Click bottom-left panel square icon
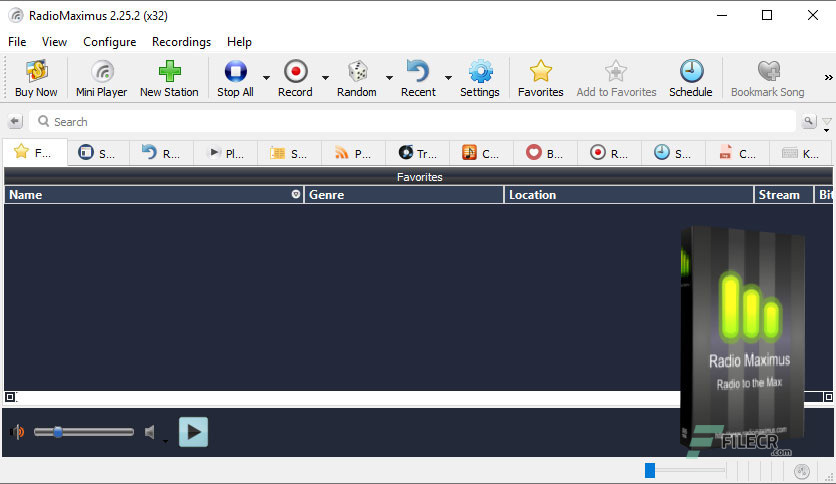Screen dimensions: 836x484 [x=10, y=397]
